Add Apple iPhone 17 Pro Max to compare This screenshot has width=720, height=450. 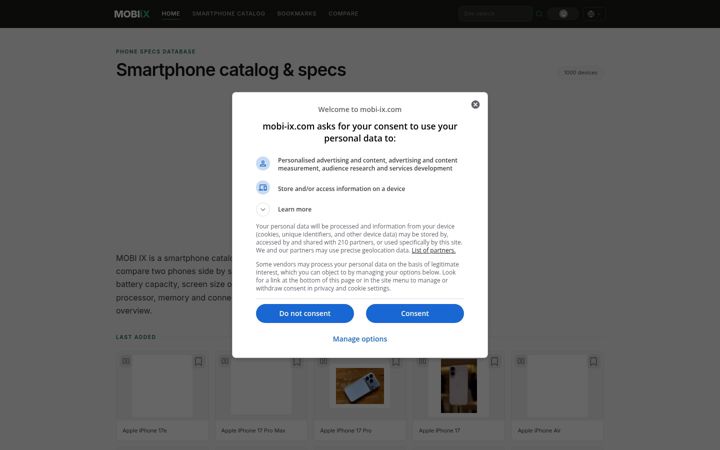pos(225,361)
